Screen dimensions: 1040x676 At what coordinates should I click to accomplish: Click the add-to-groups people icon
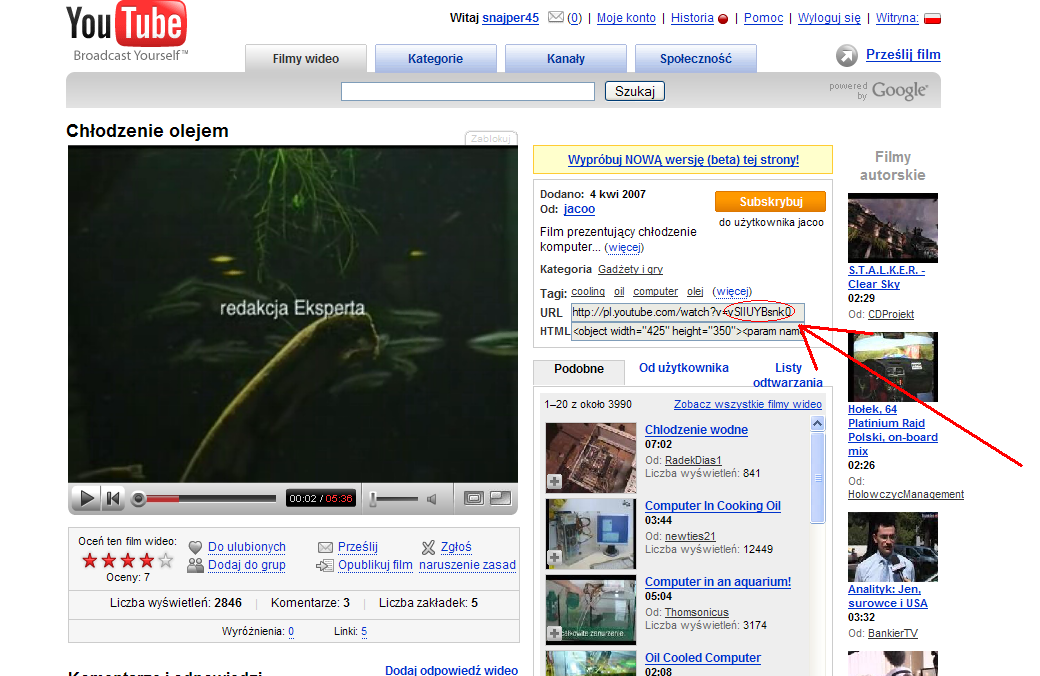coord(195,565)
